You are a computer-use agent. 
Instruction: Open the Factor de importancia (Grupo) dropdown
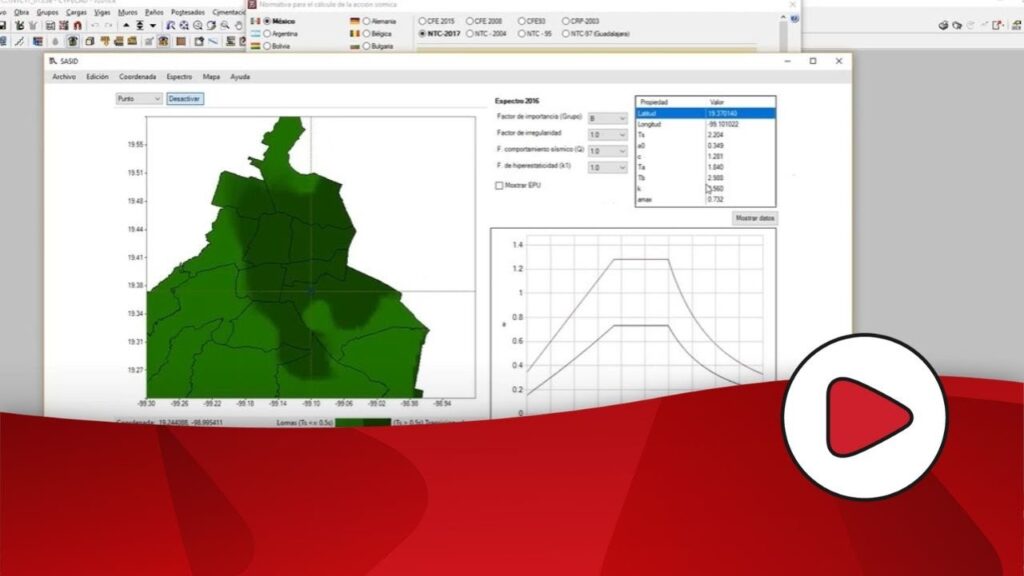tap(608, 118)
